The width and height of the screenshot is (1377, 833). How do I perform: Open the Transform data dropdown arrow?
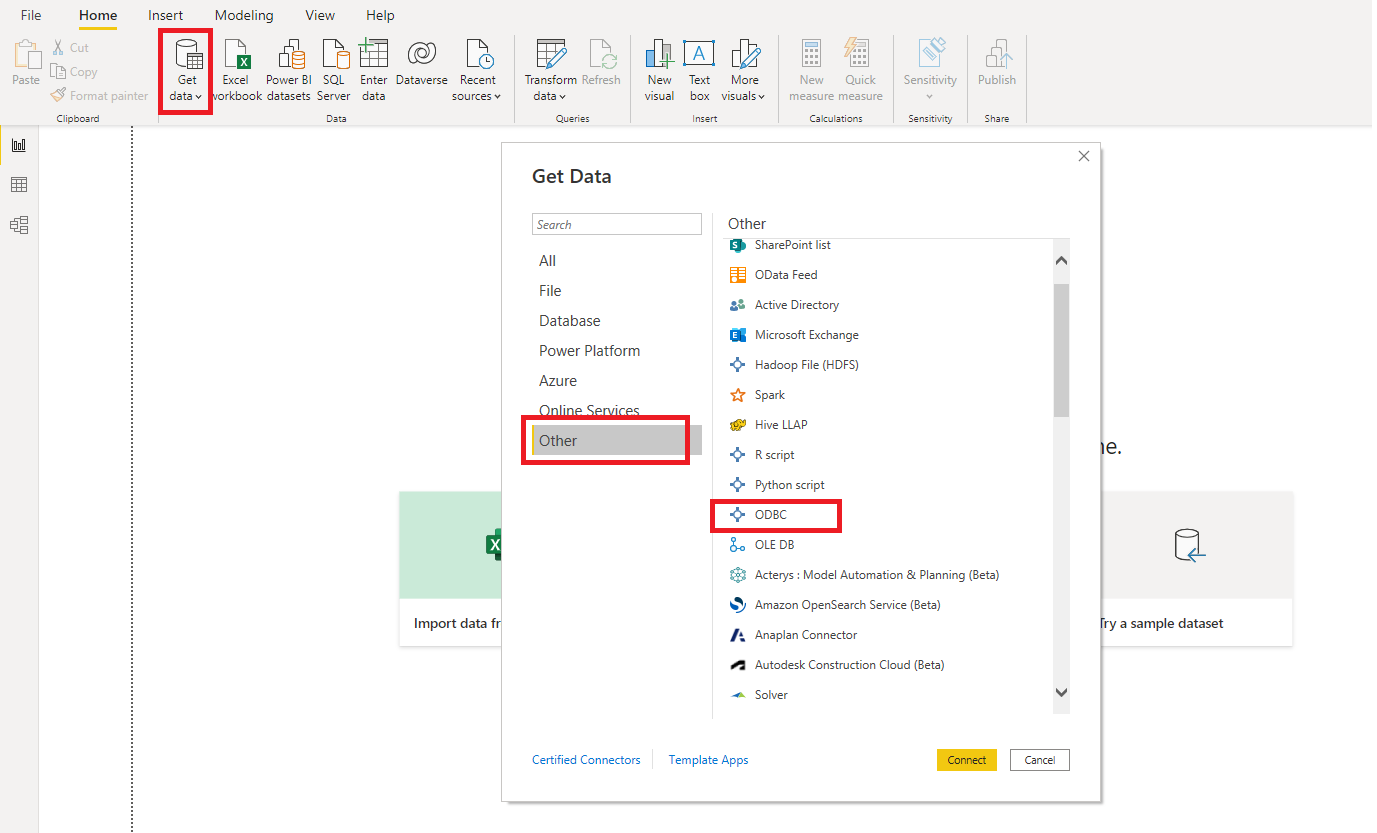(x=562, y=97)
